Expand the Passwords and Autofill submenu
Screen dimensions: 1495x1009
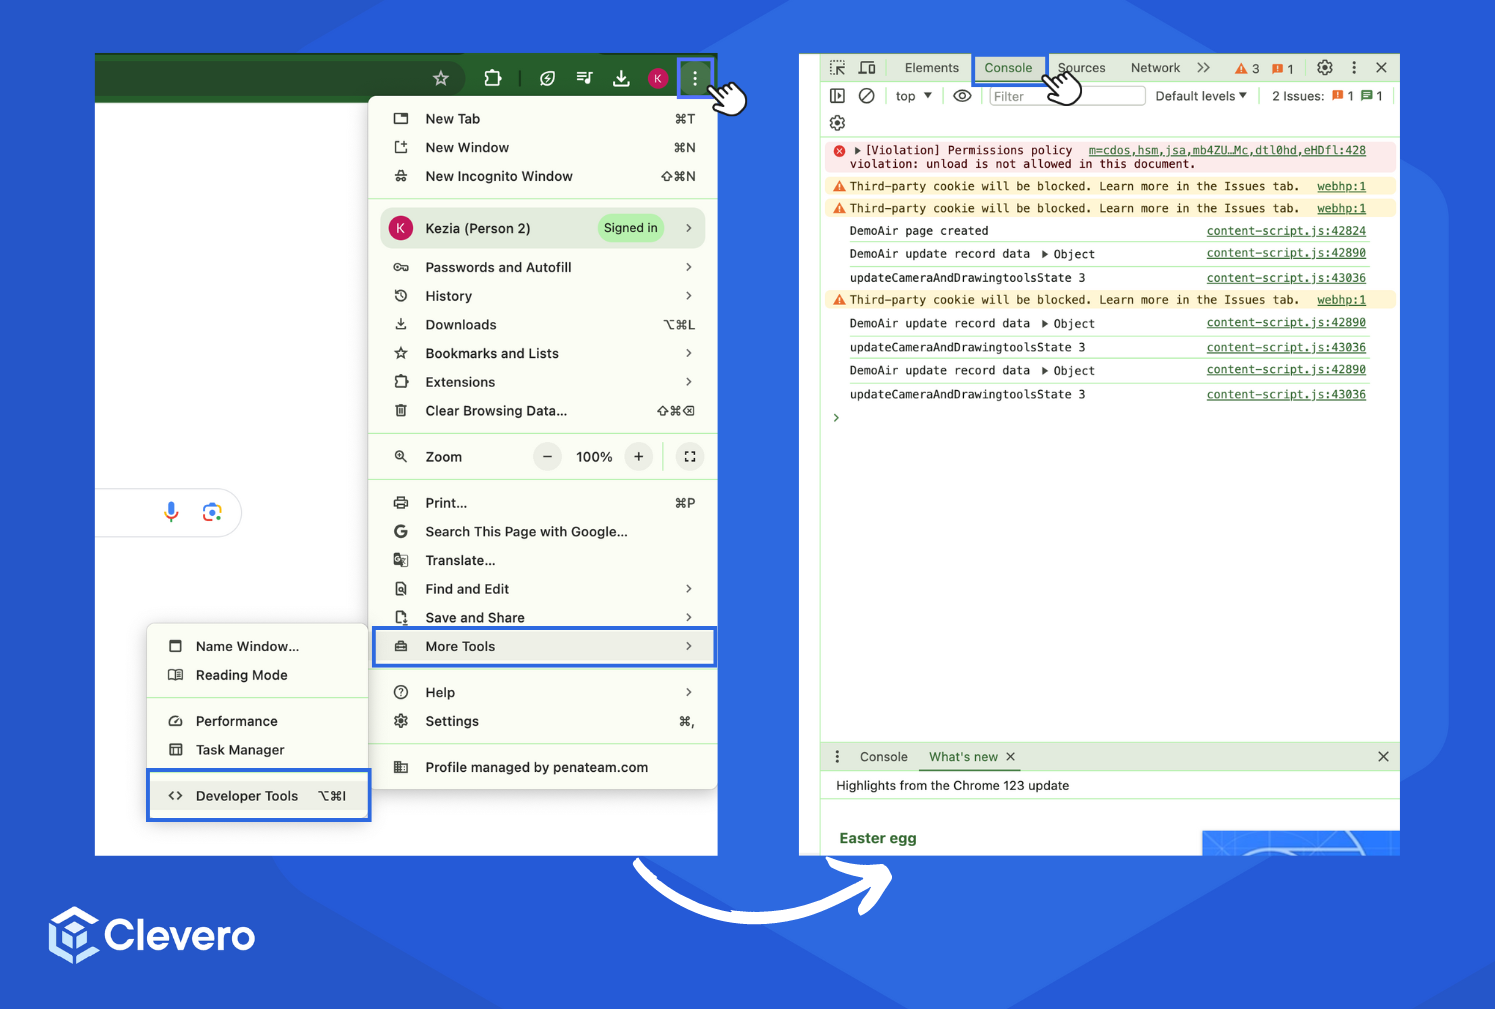tap(544, 267)
